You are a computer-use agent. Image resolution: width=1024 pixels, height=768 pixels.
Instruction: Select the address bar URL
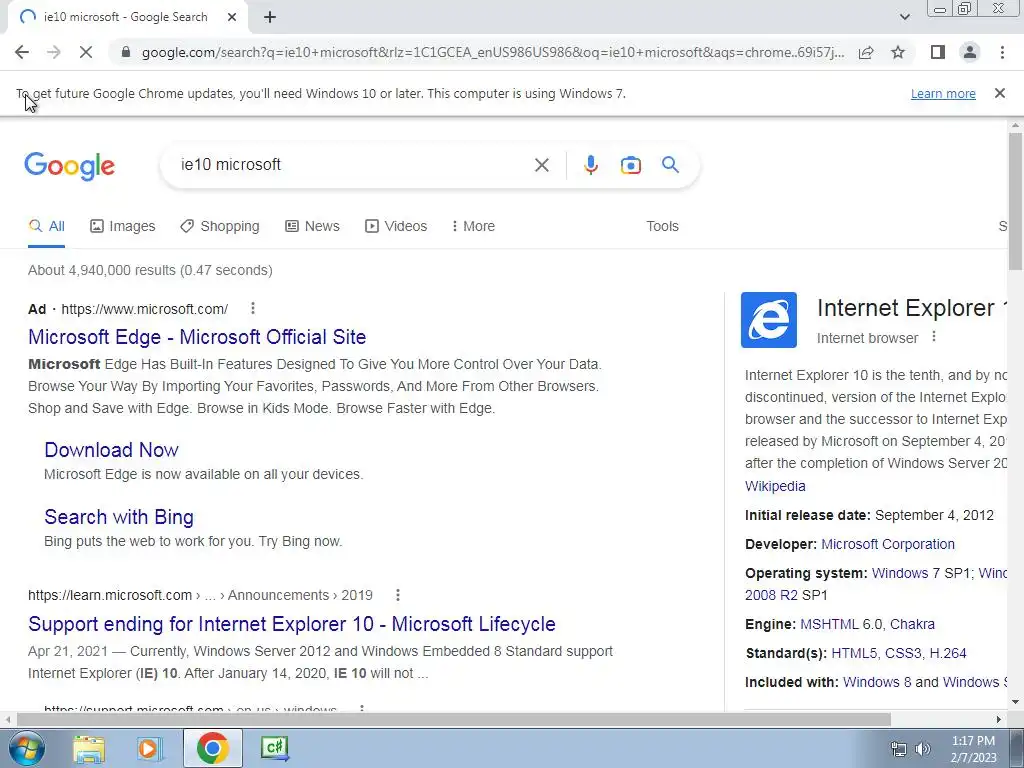[493, 52]
